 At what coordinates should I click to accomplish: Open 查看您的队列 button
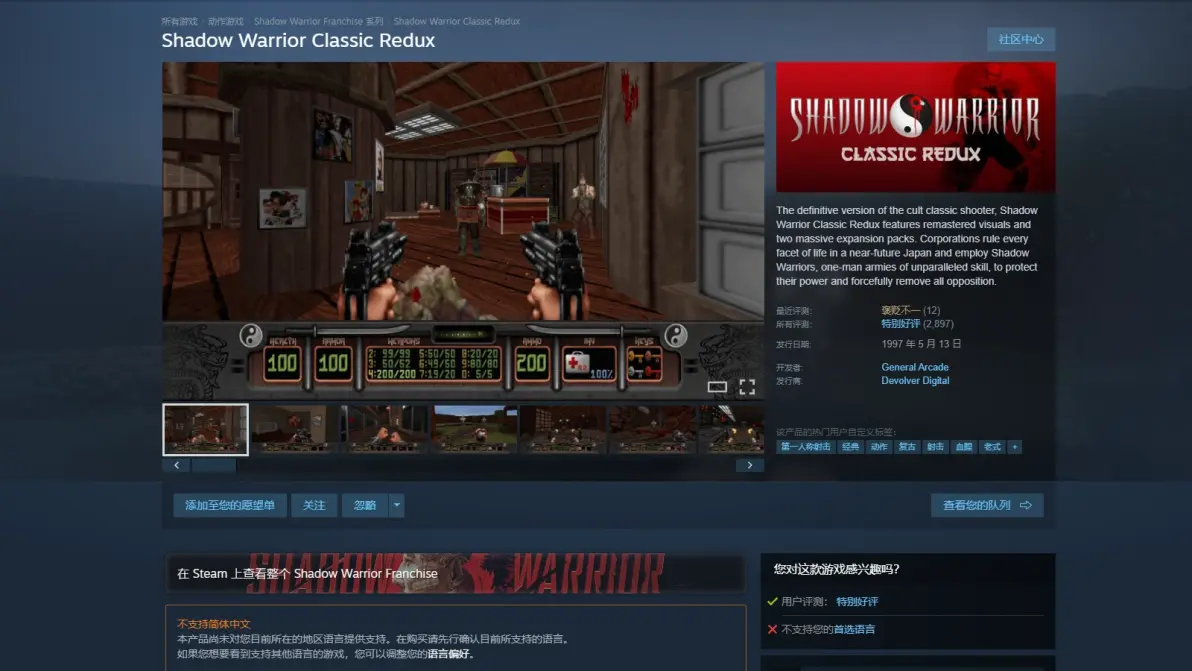coord(987,505)
